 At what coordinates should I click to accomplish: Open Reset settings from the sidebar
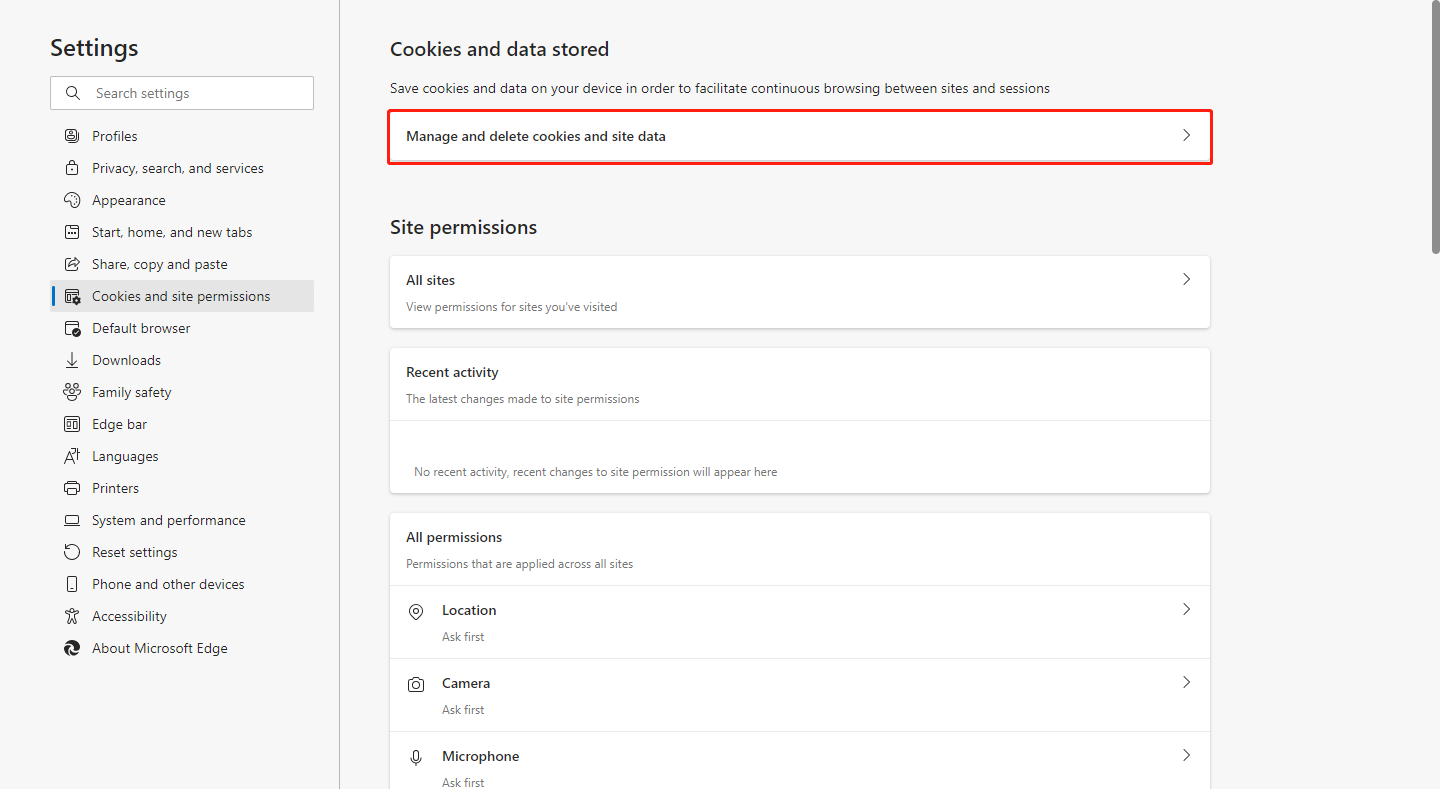(x=133, y=551)
